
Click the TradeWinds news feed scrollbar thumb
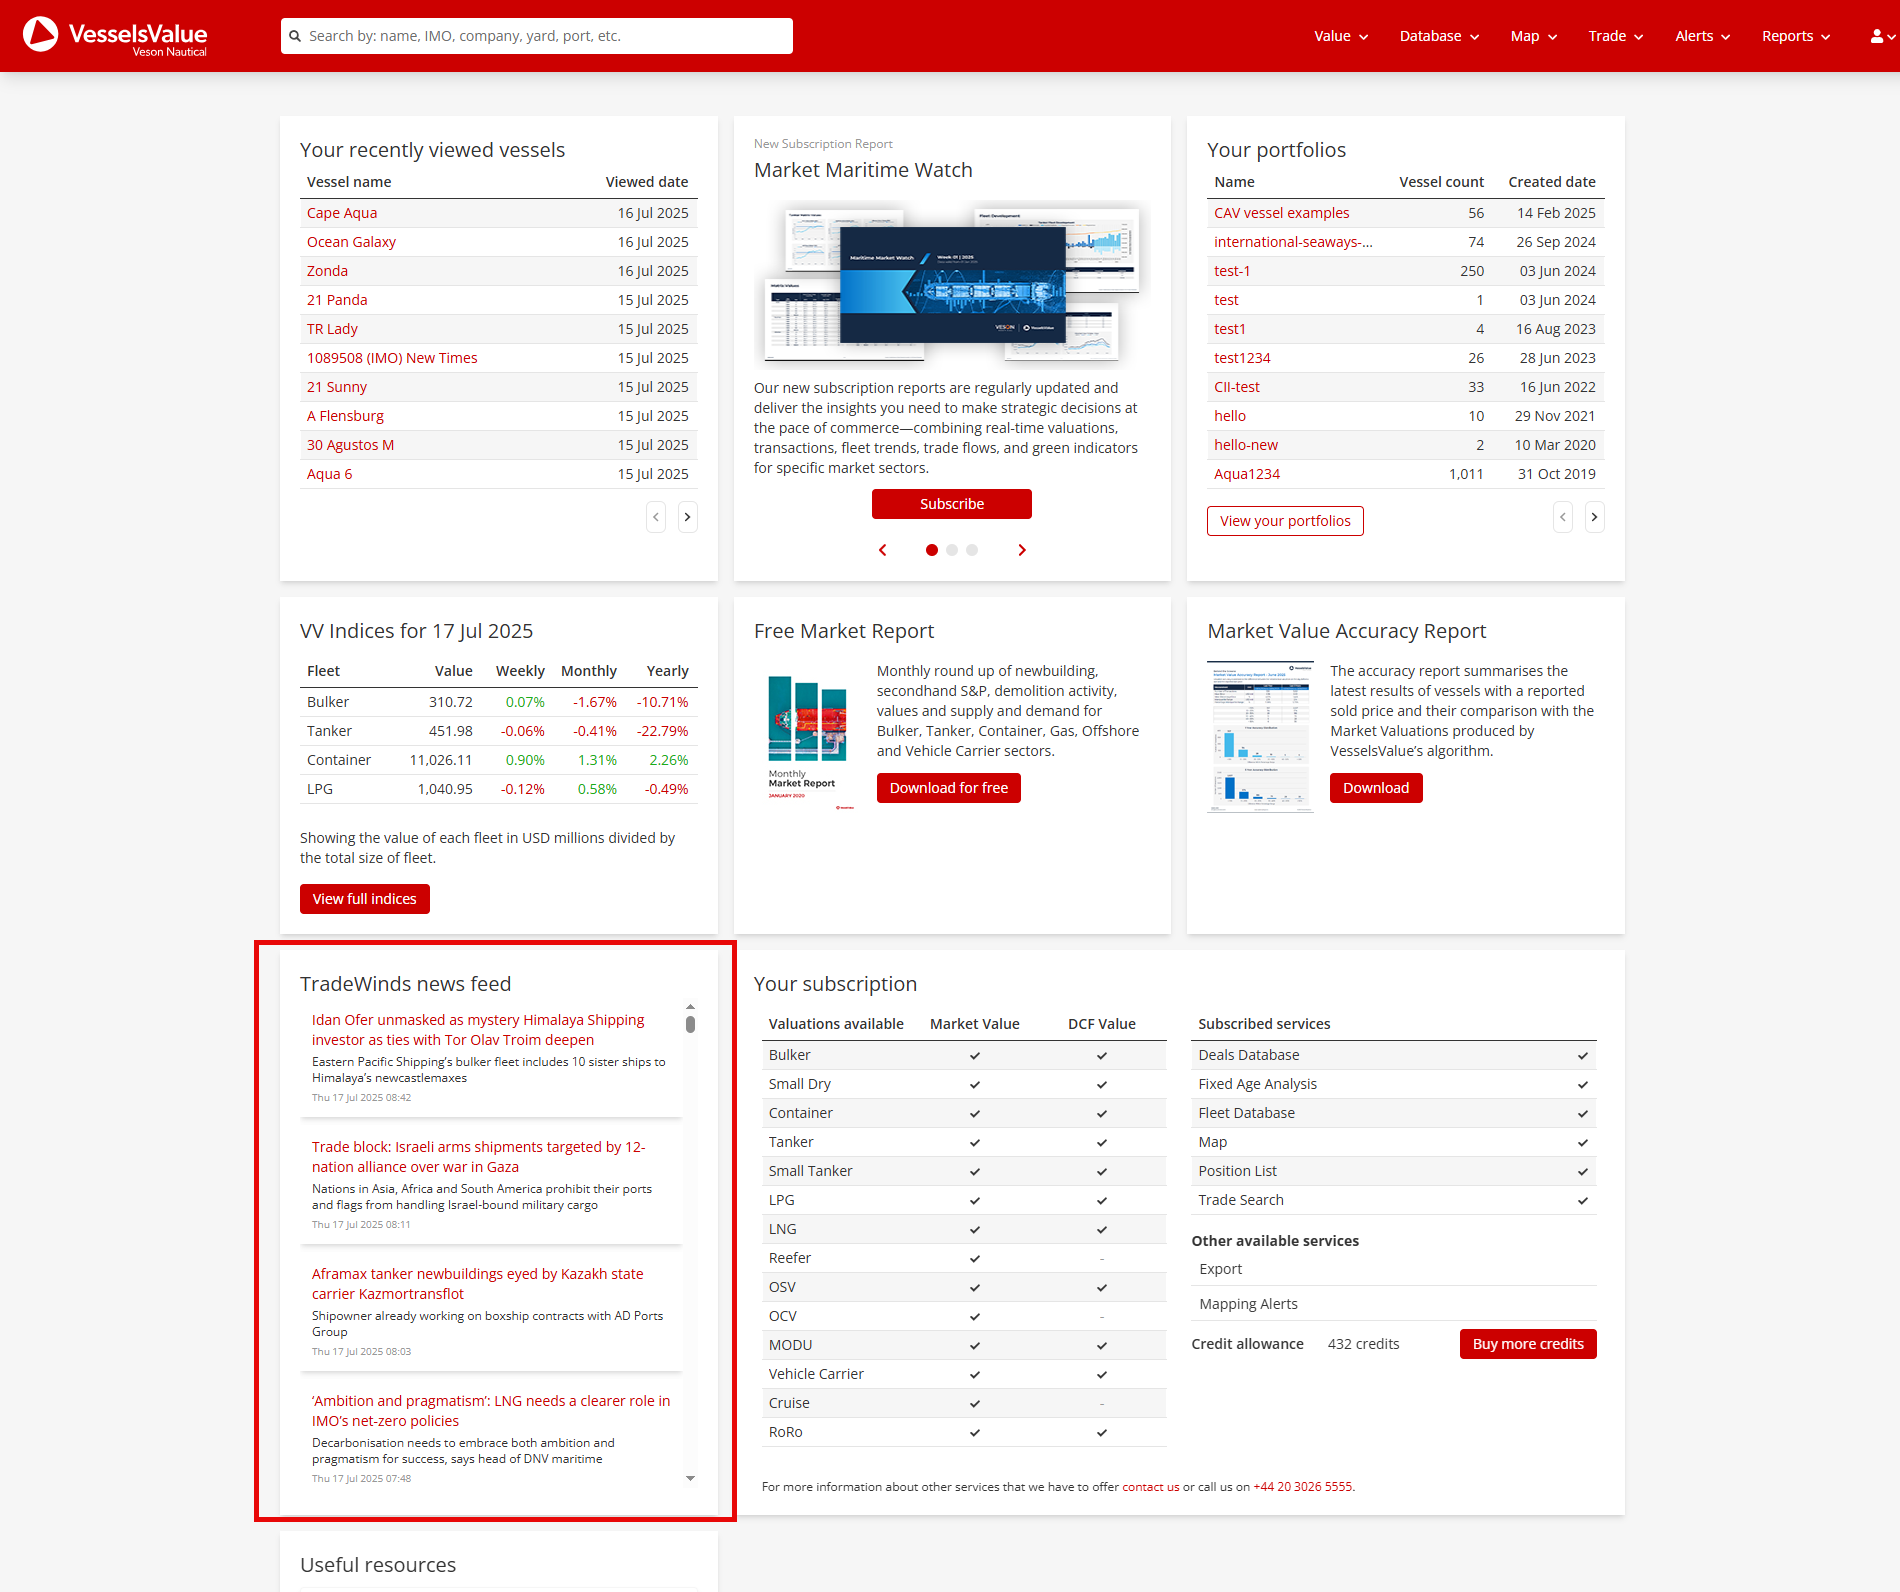tap(690, 1024)
